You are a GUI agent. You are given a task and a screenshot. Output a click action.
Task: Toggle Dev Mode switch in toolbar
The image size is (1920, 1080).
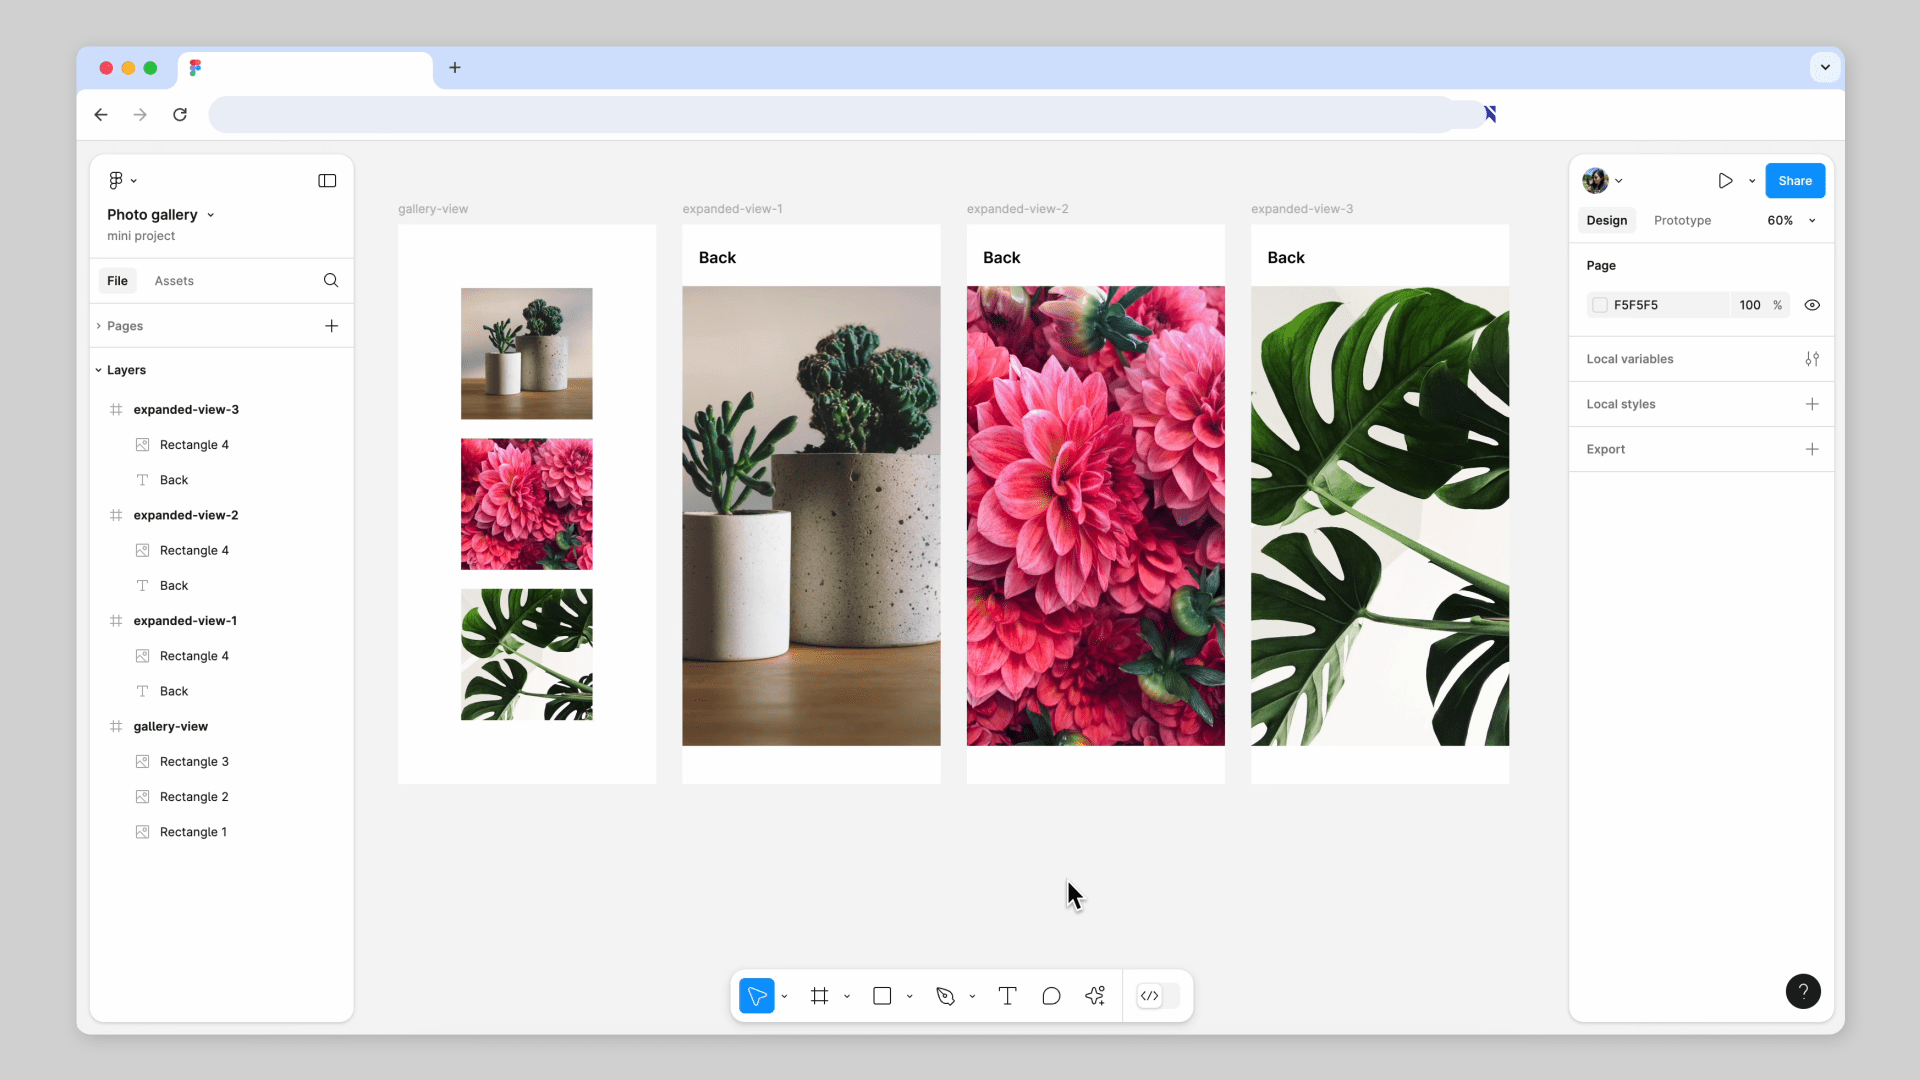1159,996
